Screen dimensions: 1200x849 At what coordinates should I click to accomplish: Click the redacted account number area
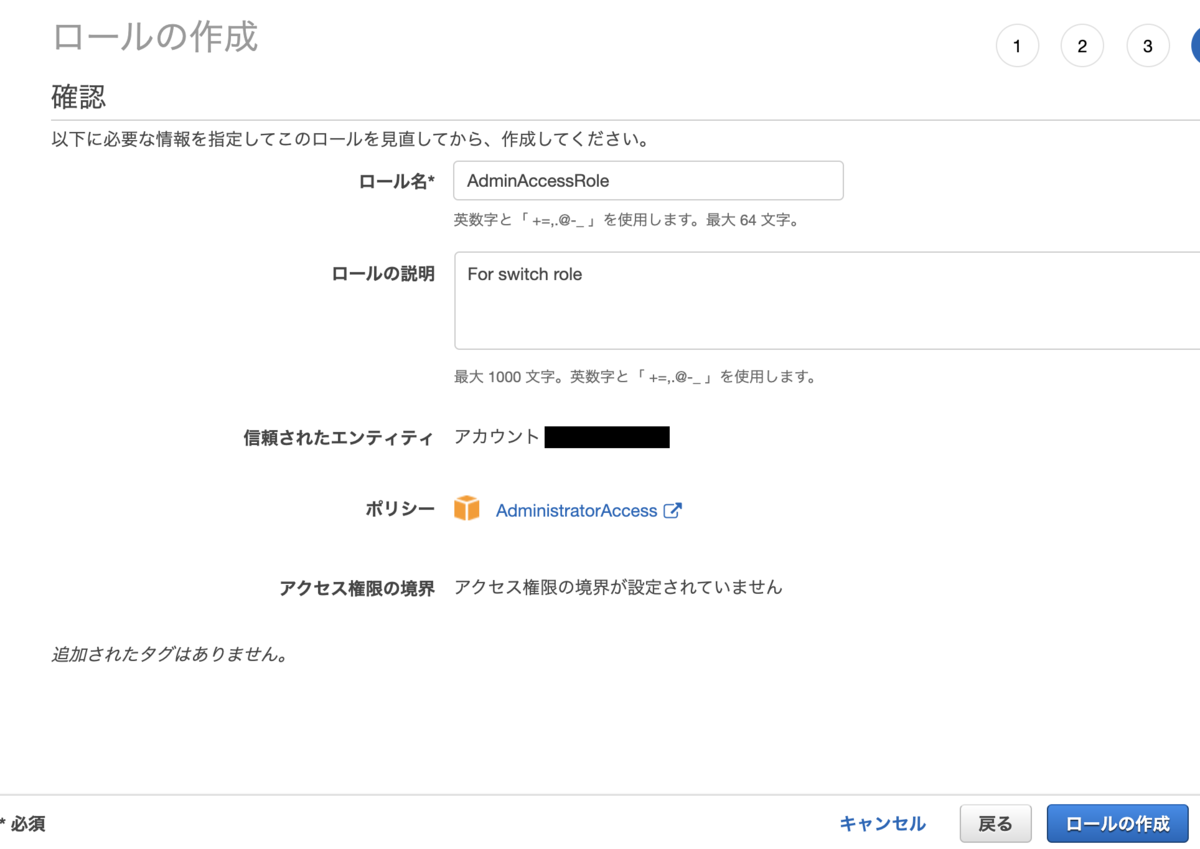[607, 436]
